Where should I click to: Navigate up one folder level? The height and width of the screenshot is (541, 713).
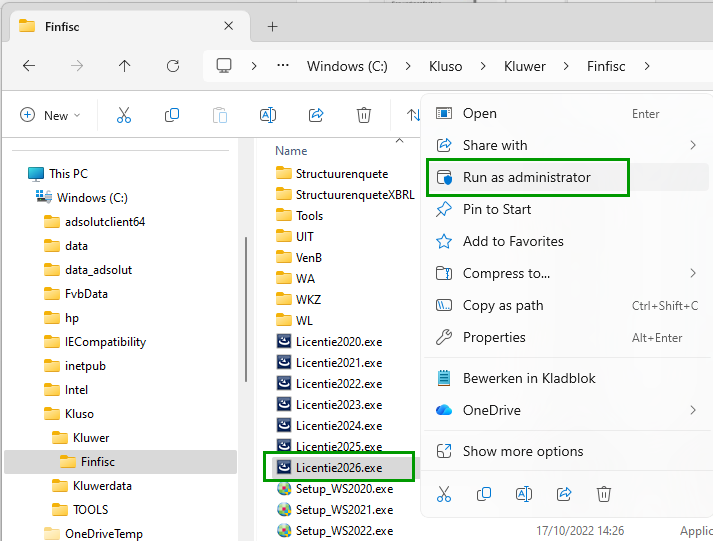[x=124, y=66]
